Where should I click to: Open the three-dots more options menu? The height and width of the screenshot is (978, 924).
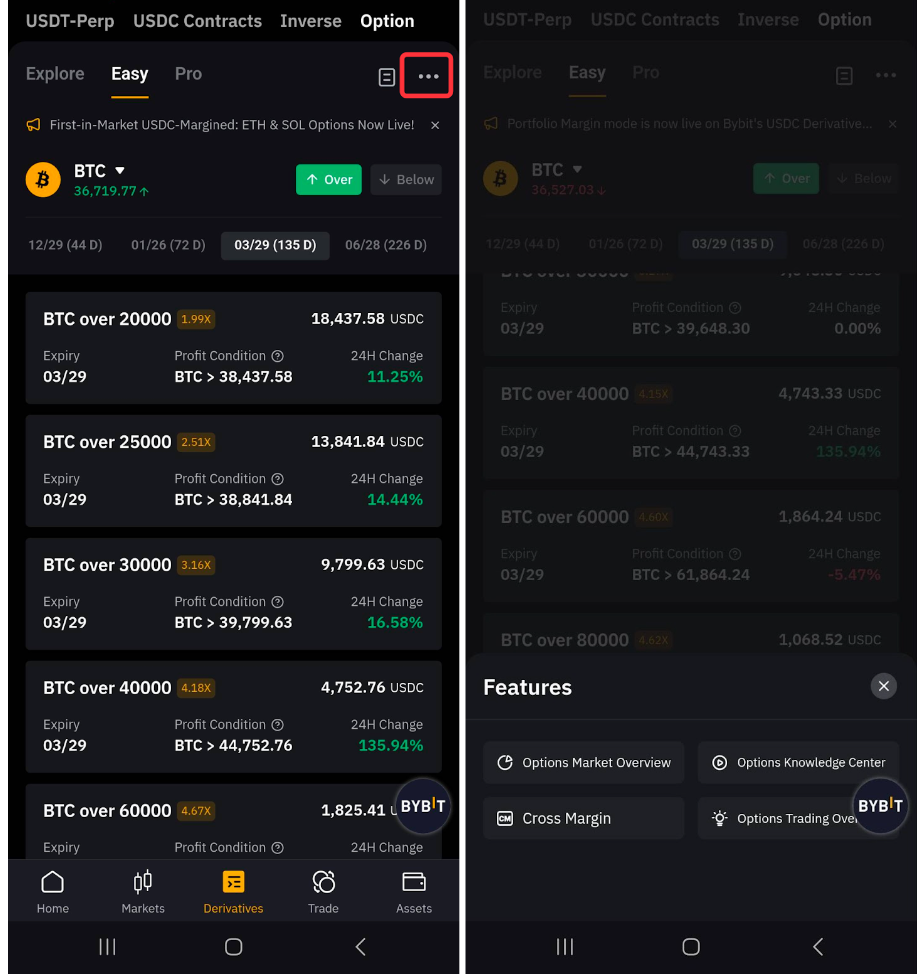pyautogui.click(x=428, y=77)
